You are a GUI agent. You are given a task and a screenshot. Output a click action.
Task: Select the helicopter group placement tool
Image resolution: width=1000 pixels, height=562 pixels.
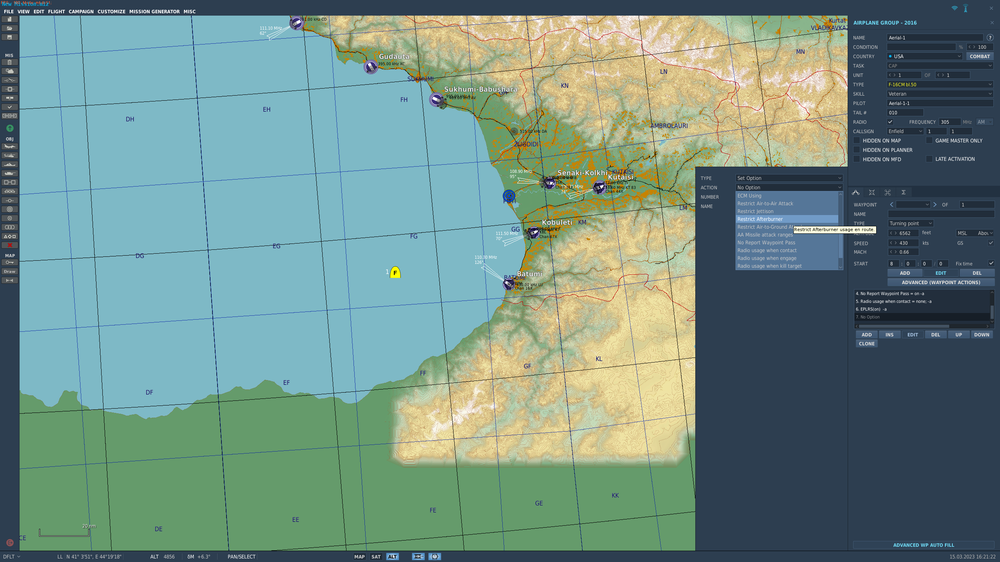point(9,156)
